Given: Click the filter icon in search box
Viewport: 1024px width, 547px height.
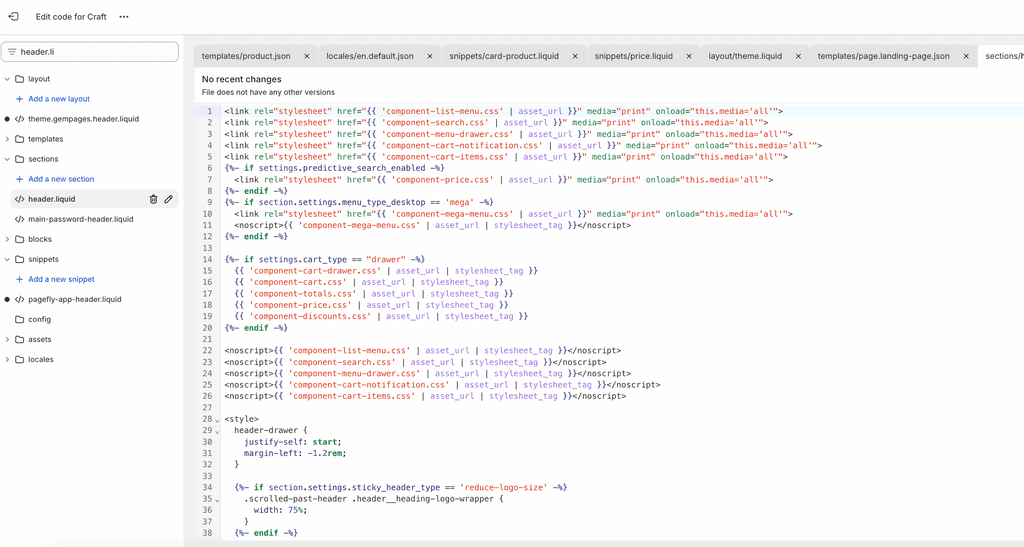Looking at the screenshot, I should click(x=12, y=52).
